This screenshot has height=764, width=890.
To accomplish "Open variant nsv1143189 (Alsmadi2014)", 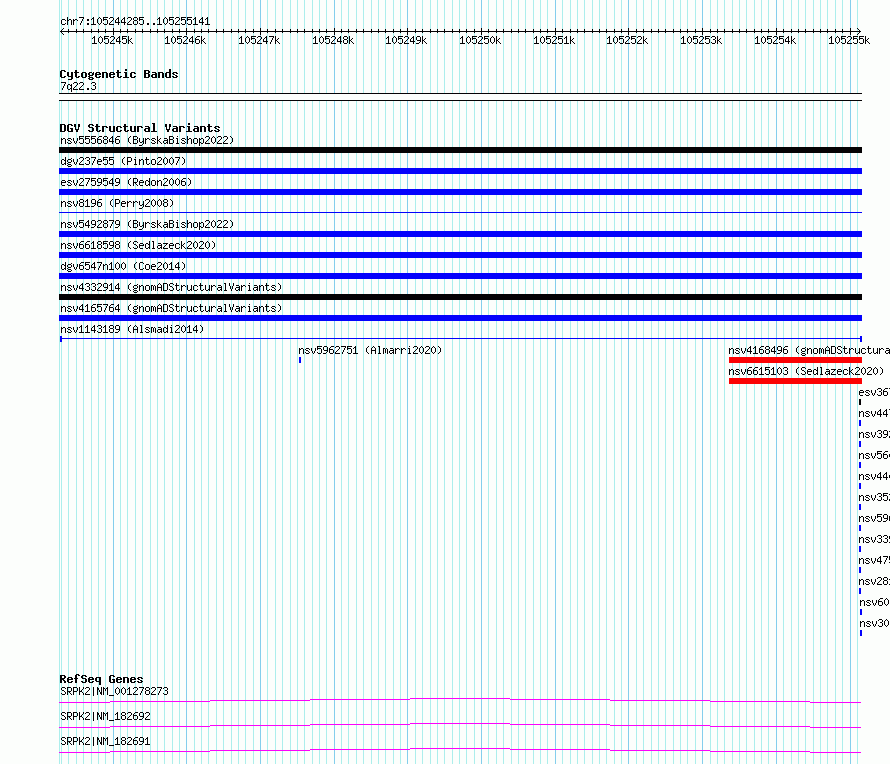I will pyautogui.click(x=132, y=329).
